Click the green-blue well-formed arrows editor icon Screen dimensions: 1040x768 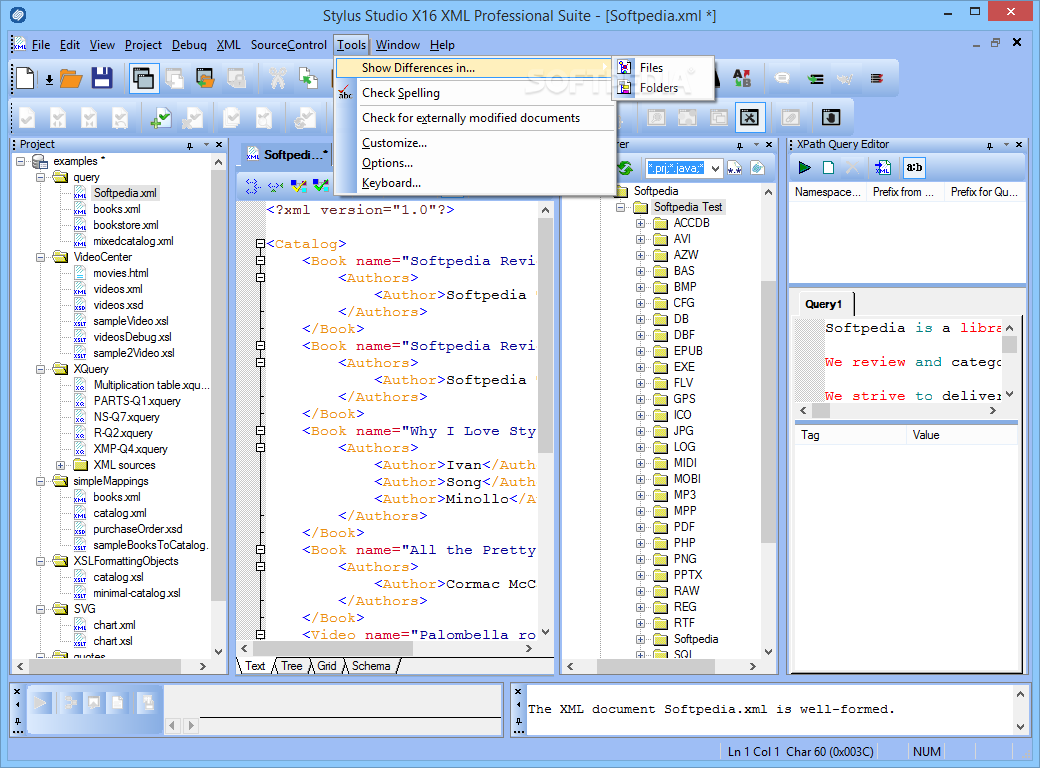point(276,186)
